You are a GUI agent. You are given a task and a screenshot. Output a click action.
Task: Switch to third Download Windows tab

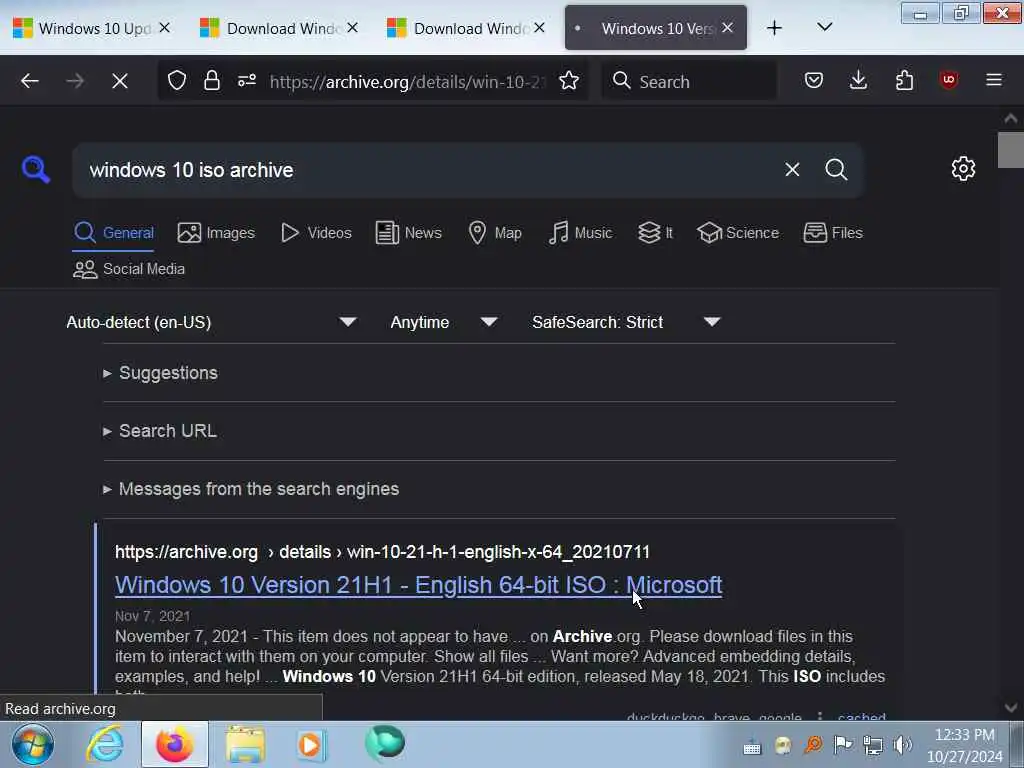(466, 28)
